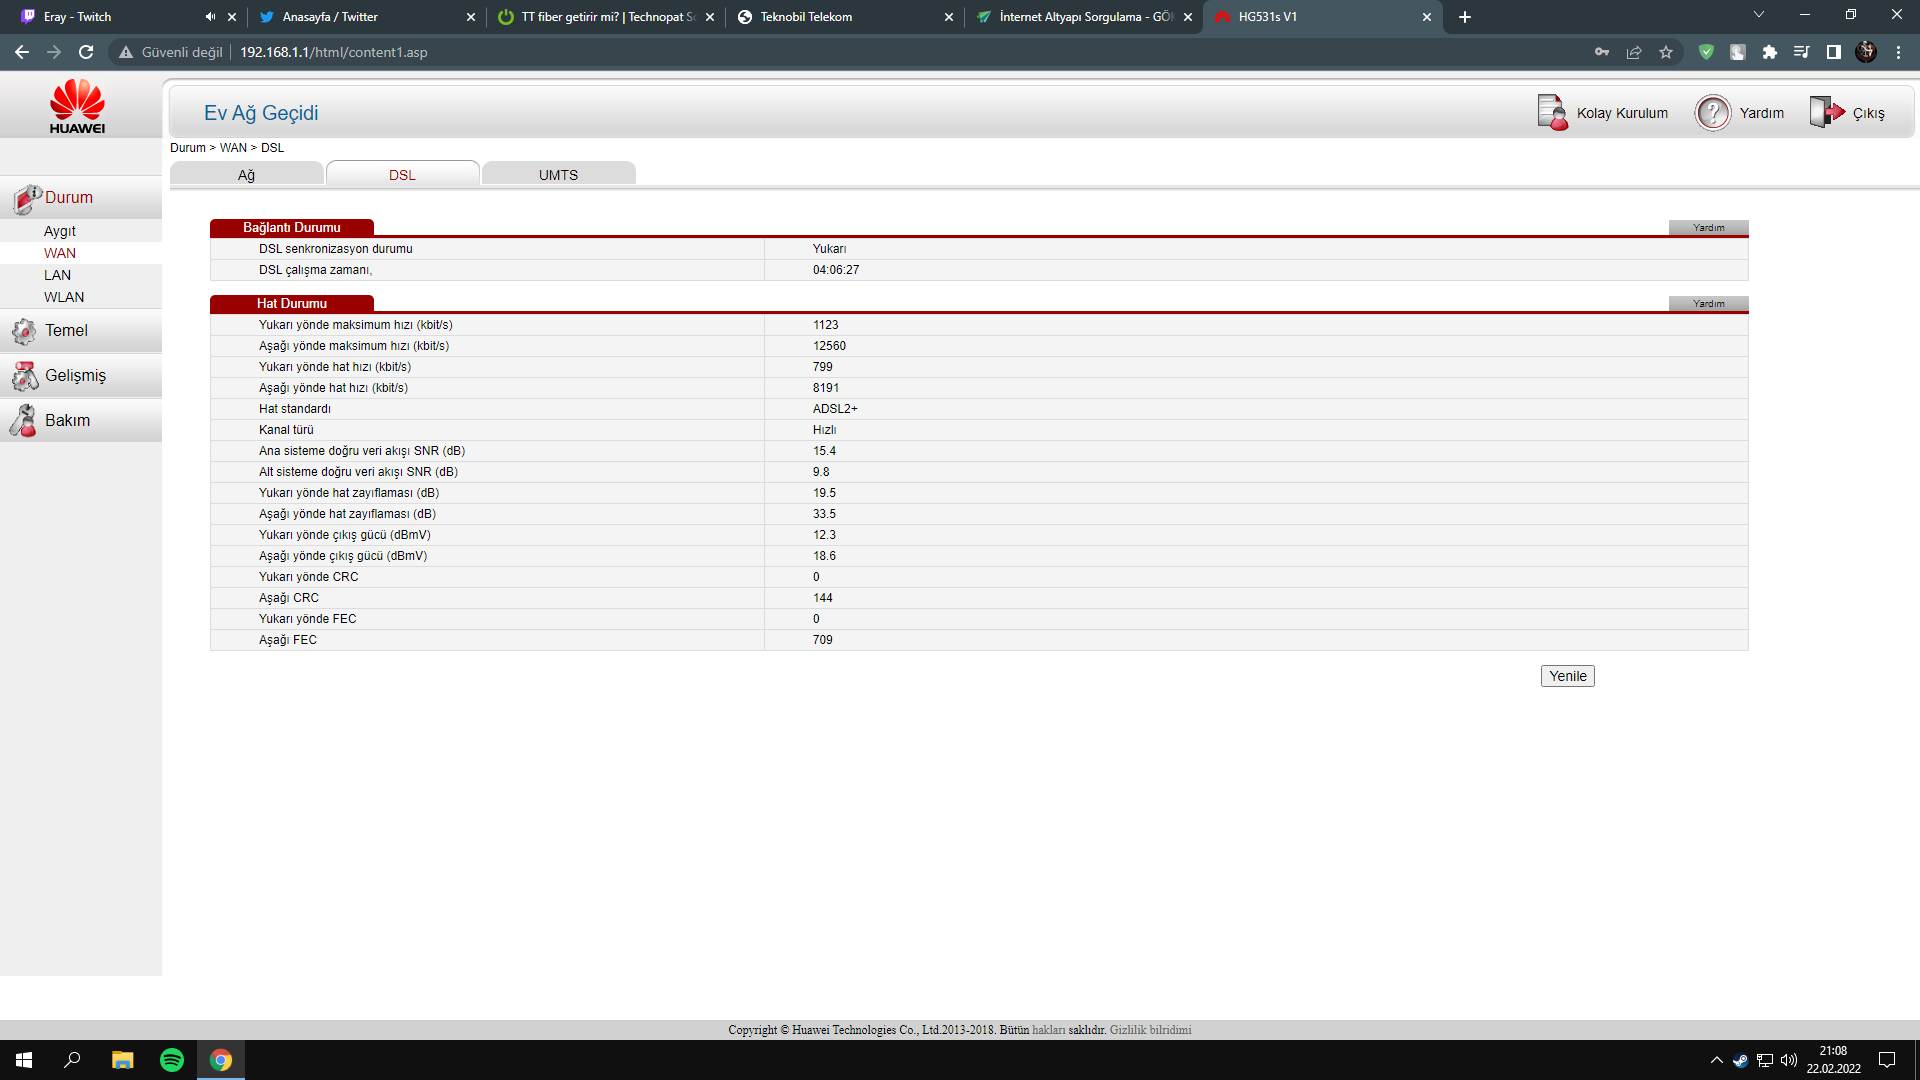Open Chrome tab search dropdown arrow
This screenshot has height=1080, width=1920.
coord(1759,15)
